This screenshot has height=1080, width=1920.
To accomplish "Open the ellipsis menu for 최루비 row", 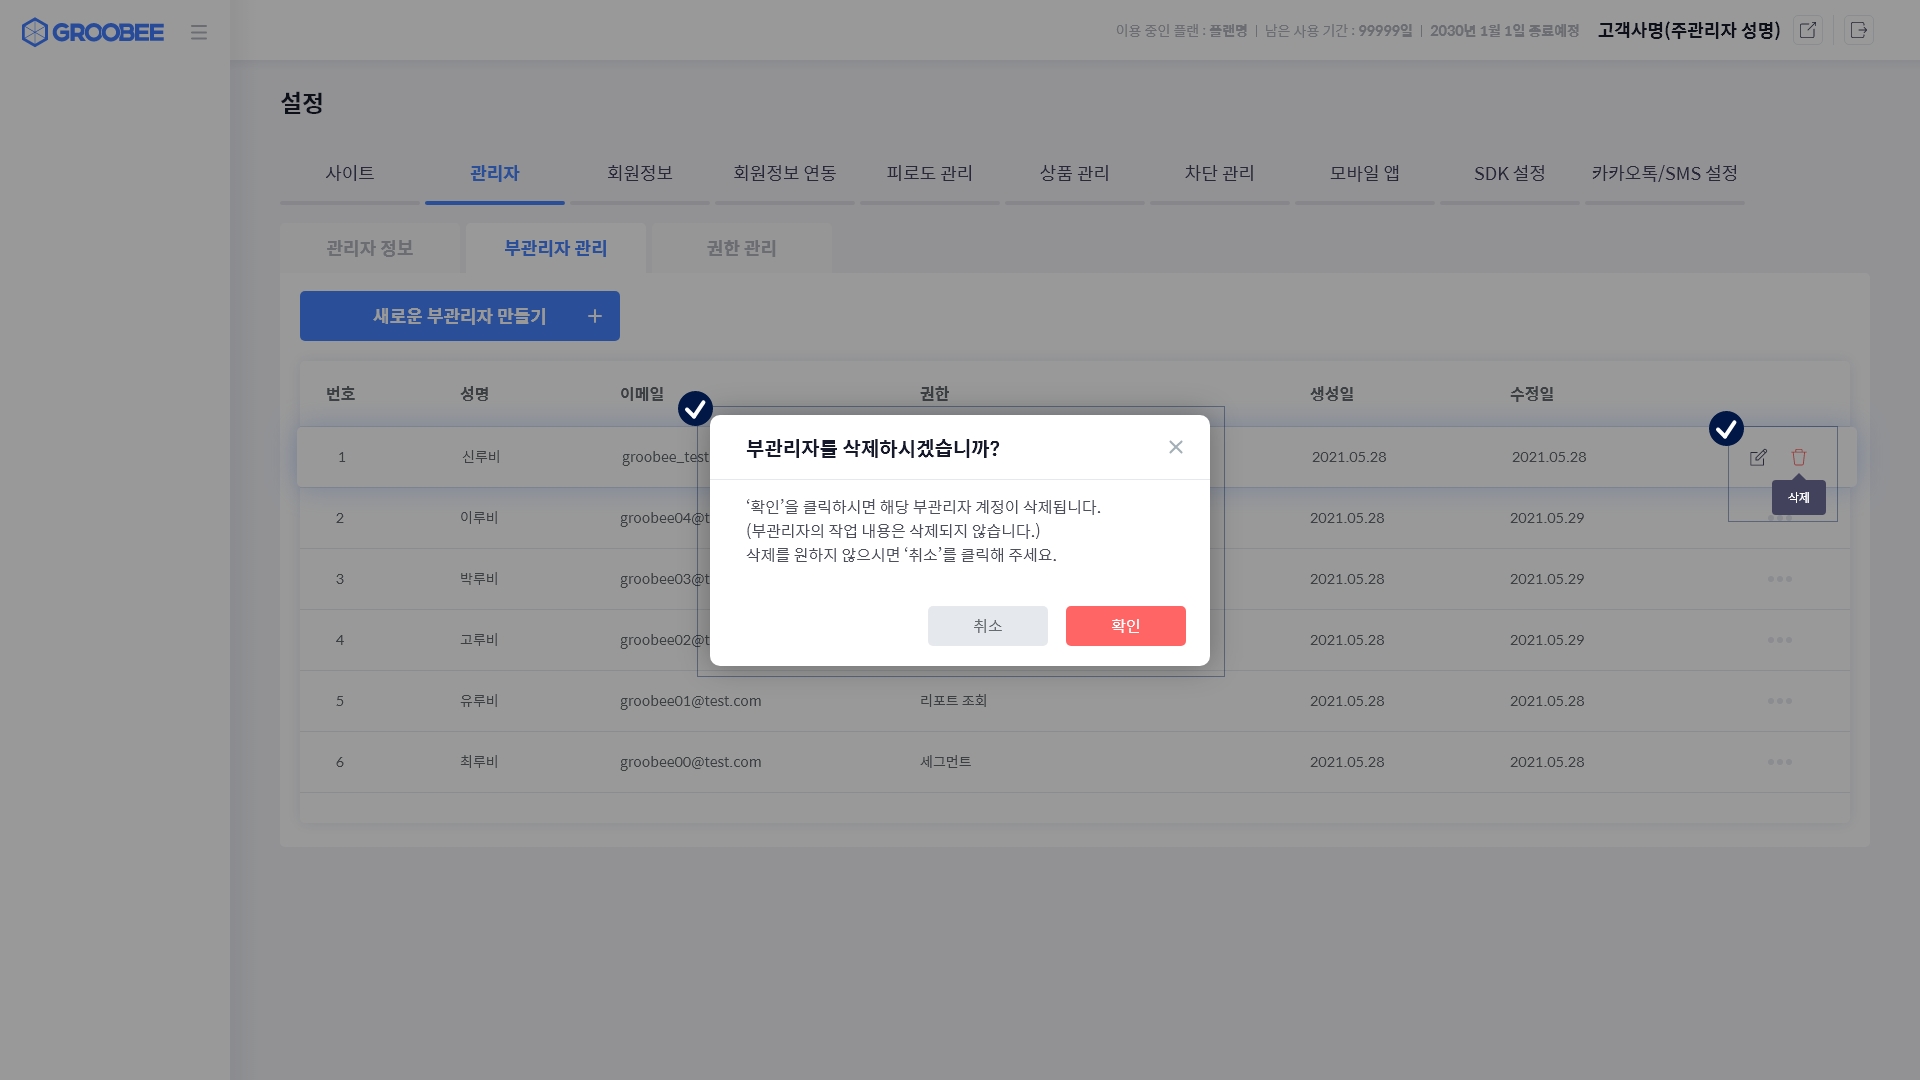I will pos(1779,762).
